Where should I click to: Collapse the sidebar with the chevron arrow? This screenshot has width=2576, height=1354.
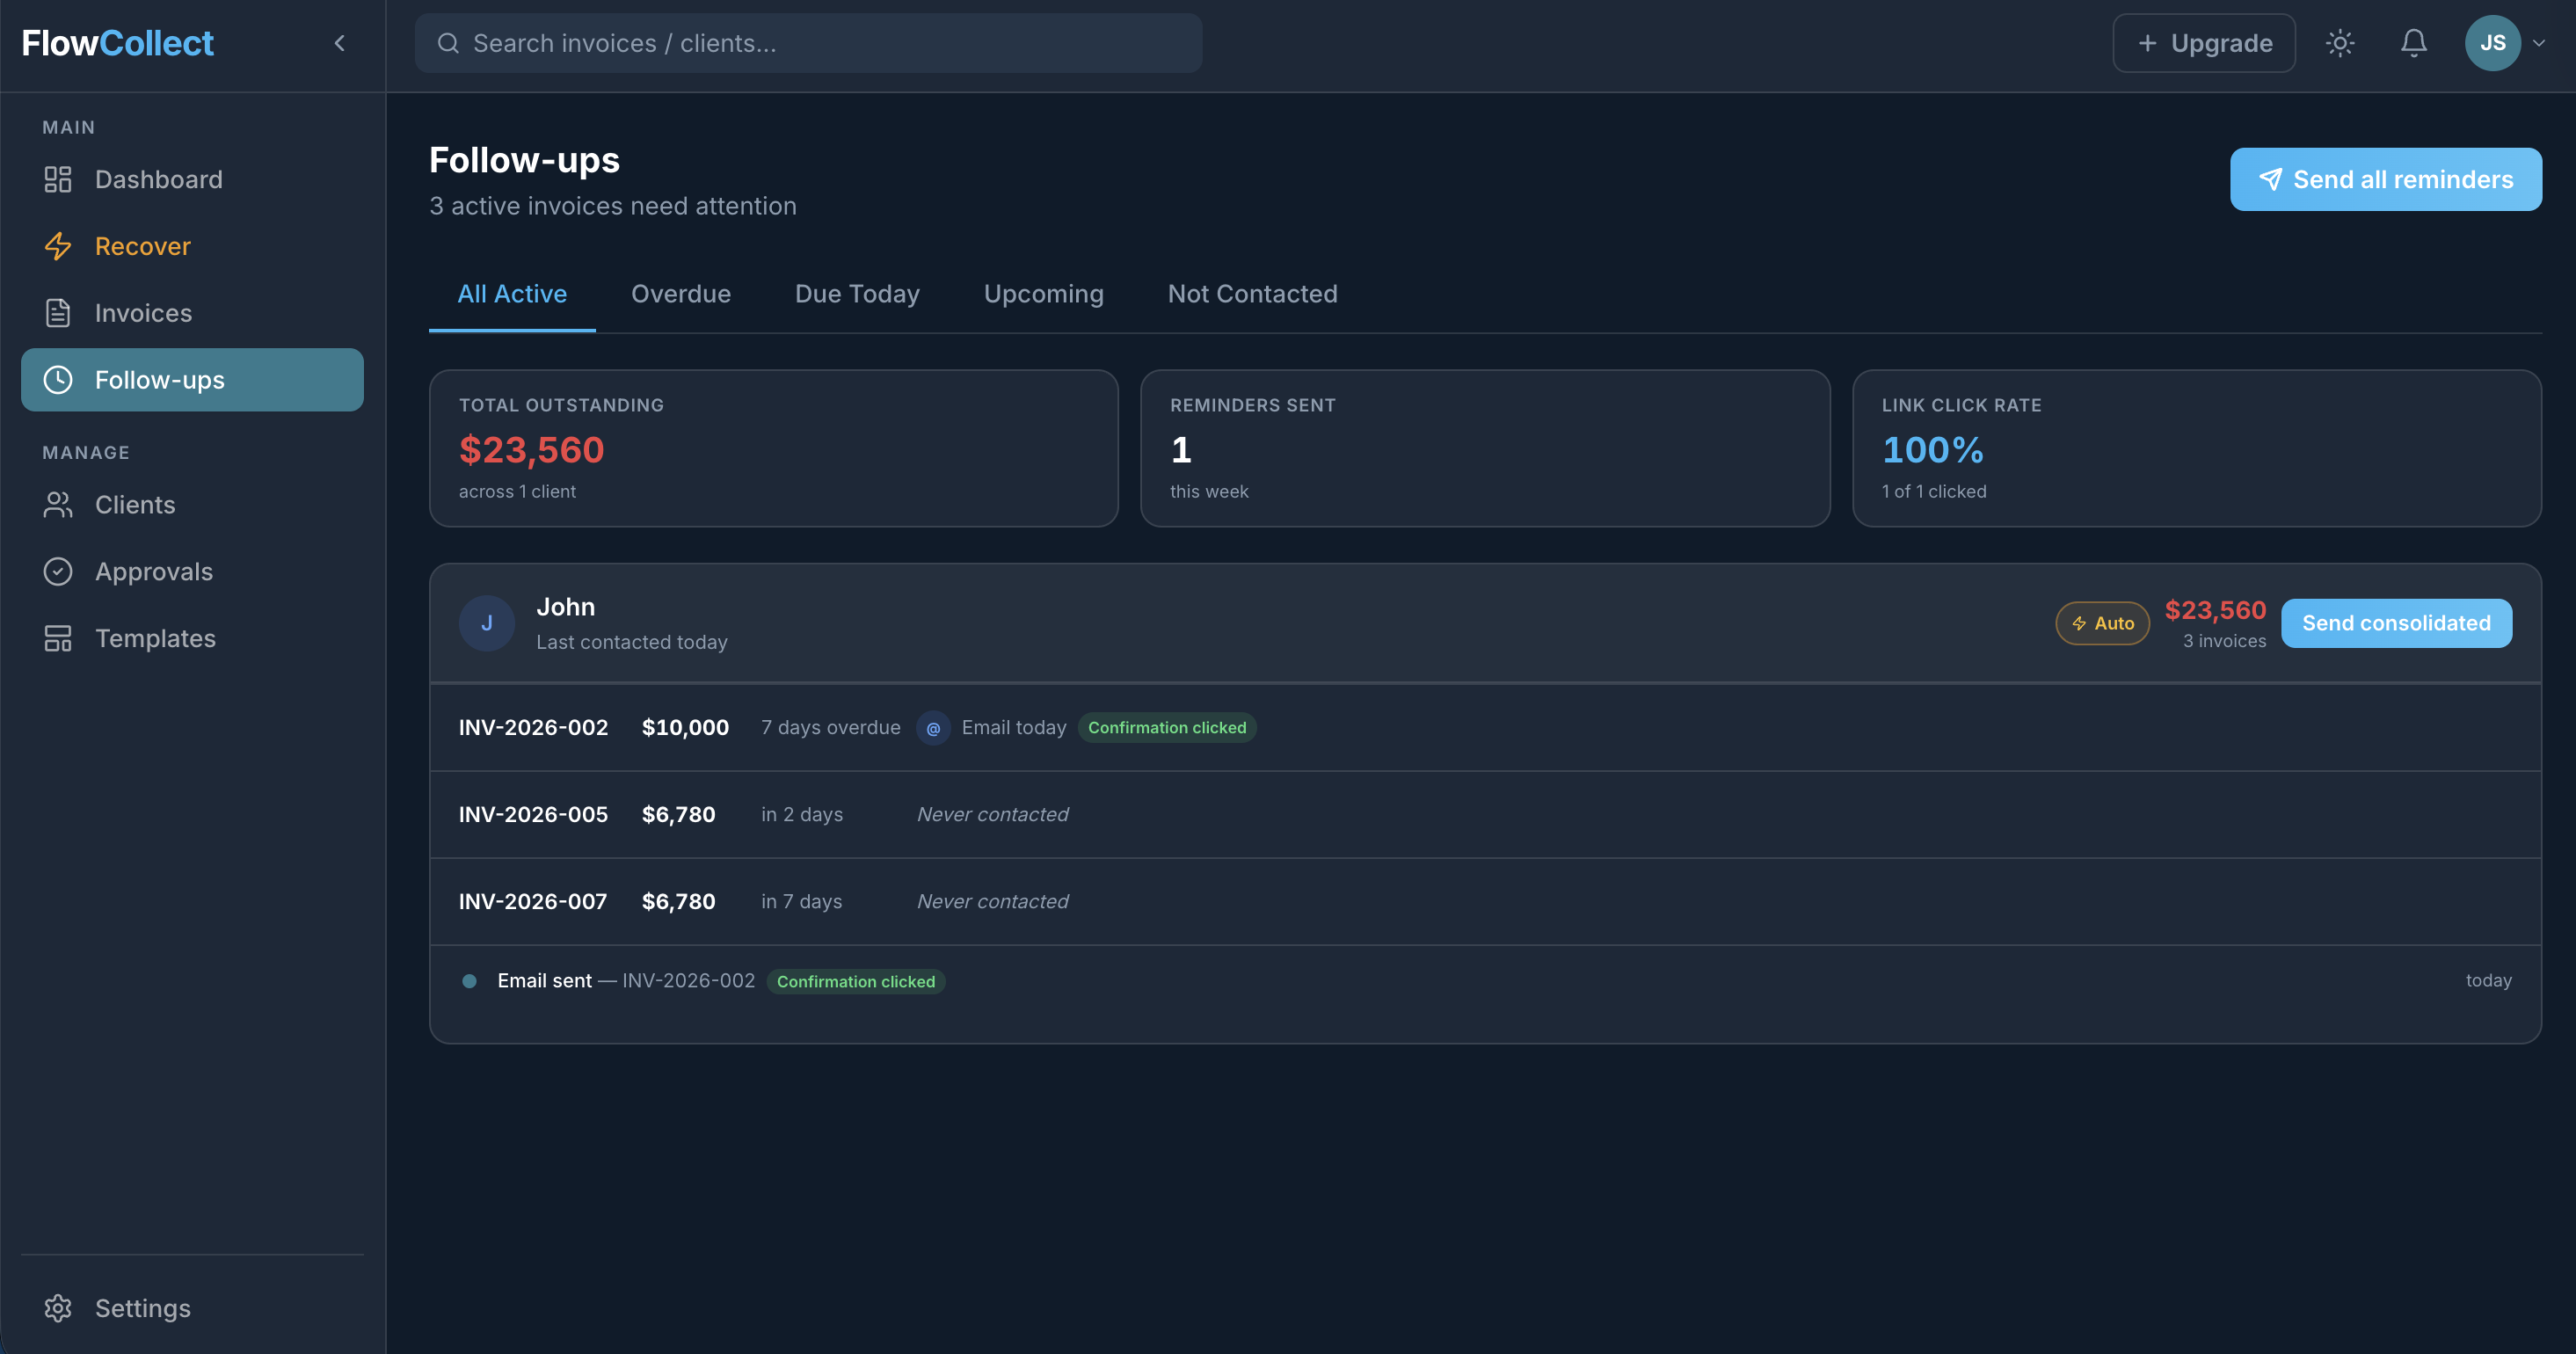point(340,43)
